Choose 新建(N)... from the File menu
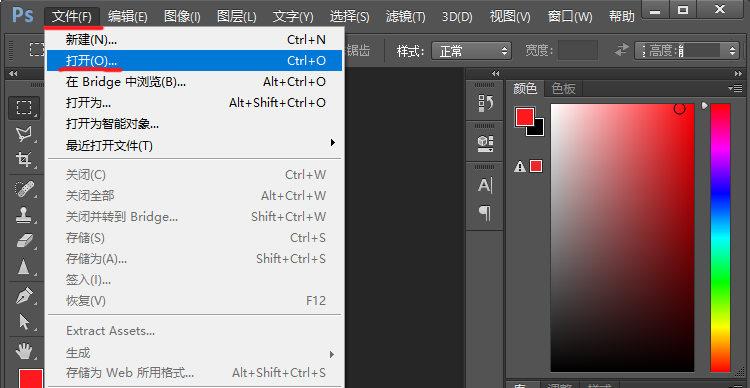750x388 pixels. pos(194,39)
